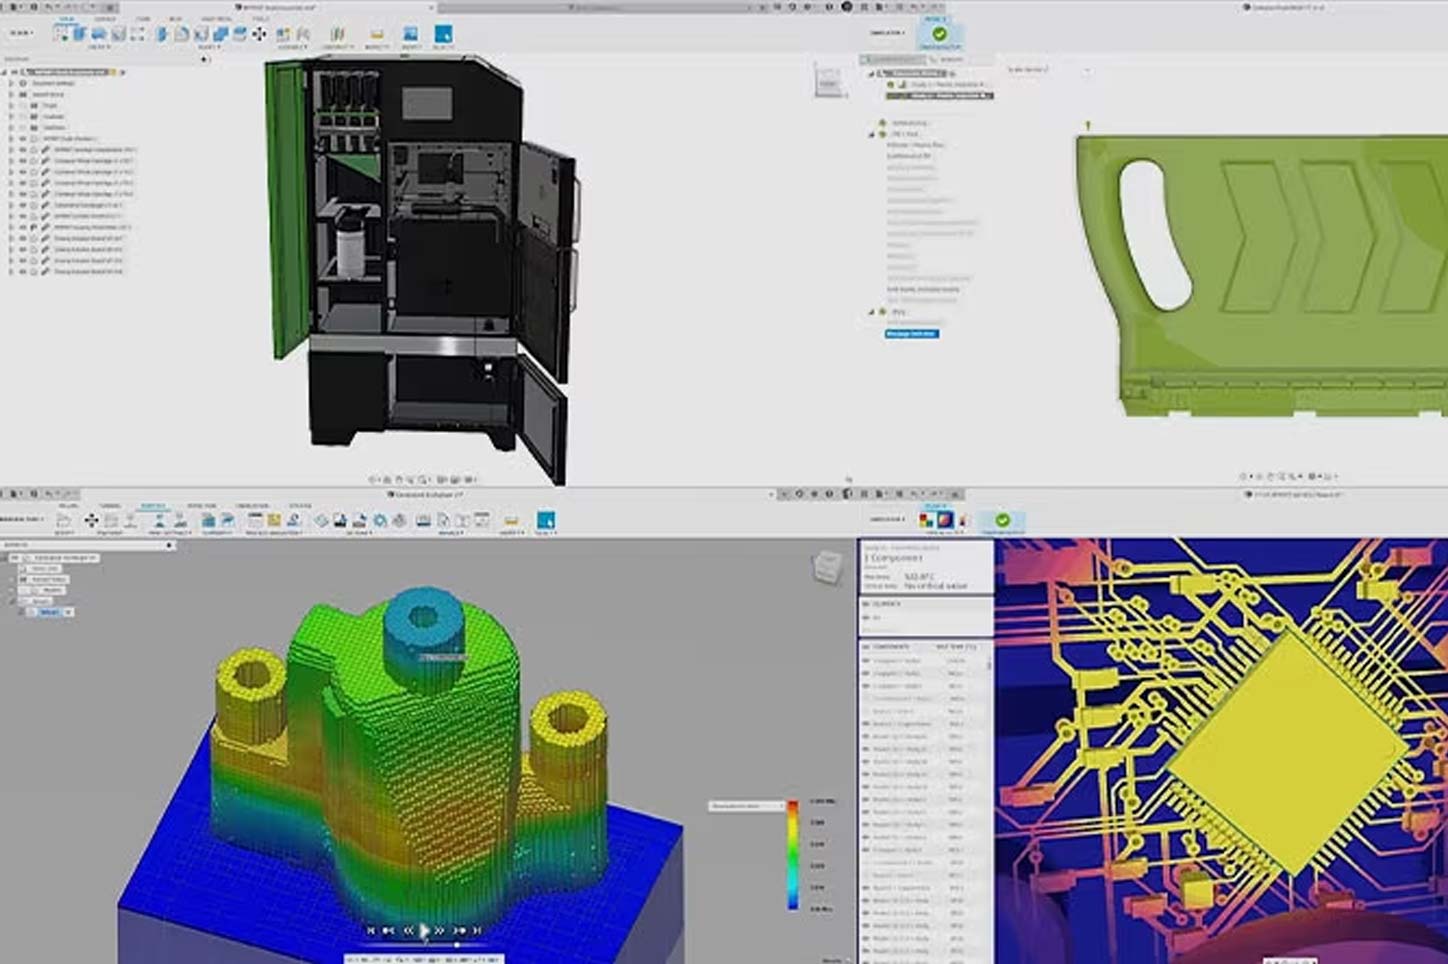Open the Design workspace dropdown in top-left window

[21, 33]
